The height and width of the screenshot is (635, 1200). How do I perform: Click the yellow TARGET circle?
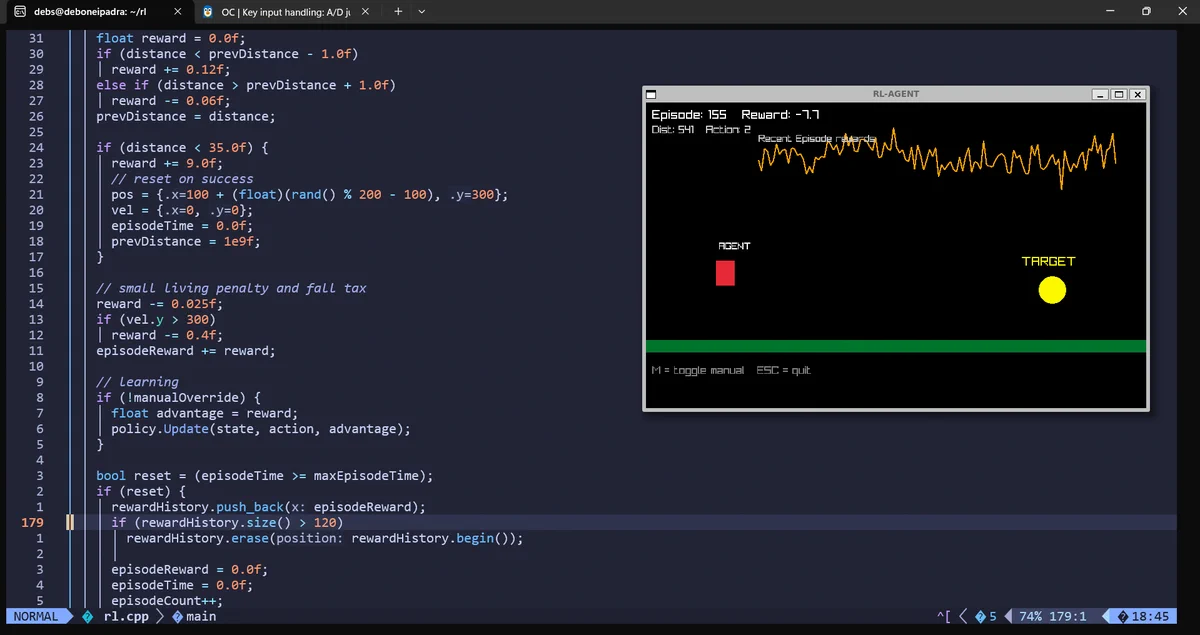(1052, 290)
